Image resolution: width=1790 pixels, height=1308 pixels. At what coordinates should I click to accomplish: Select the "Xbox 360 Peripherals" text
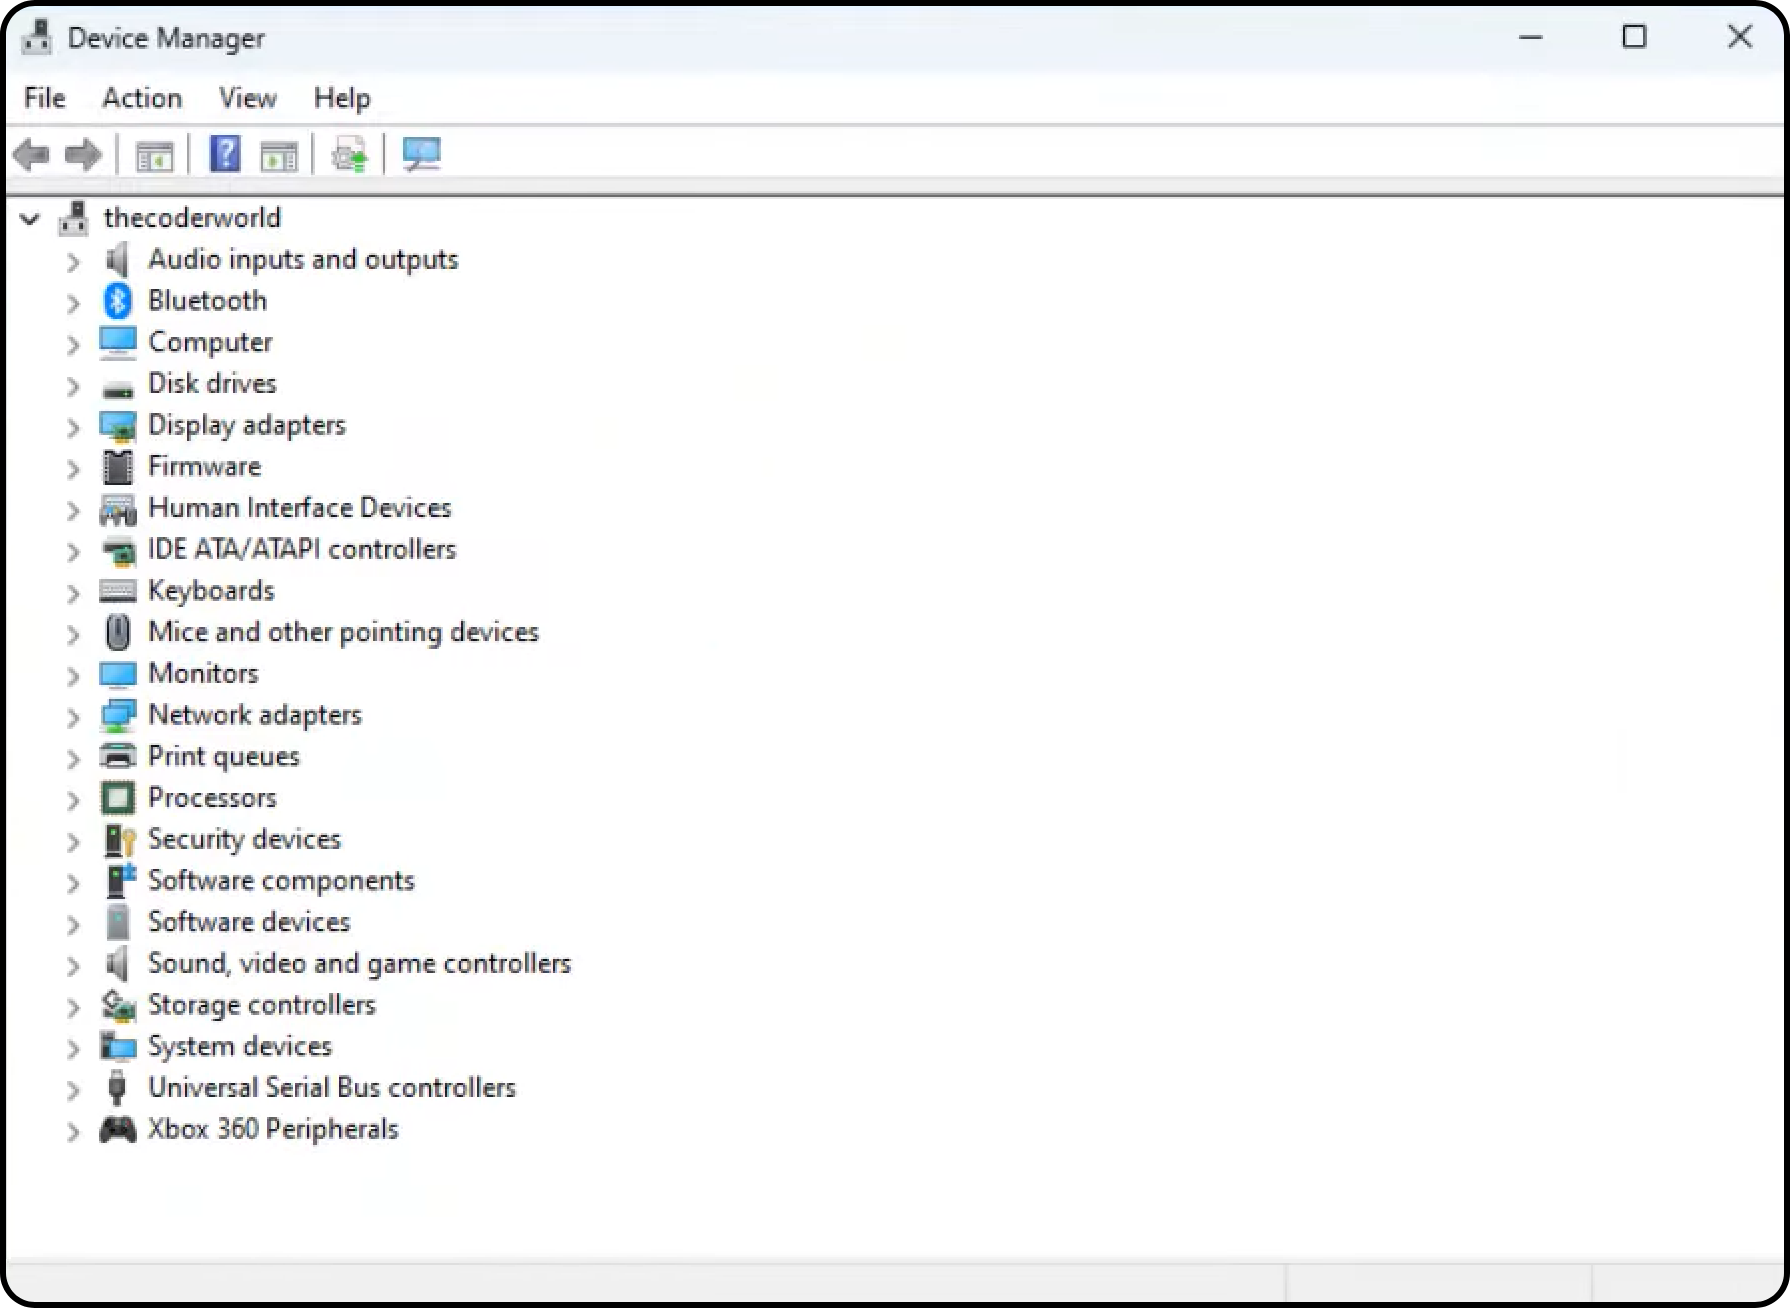(x=273, y=1129)
